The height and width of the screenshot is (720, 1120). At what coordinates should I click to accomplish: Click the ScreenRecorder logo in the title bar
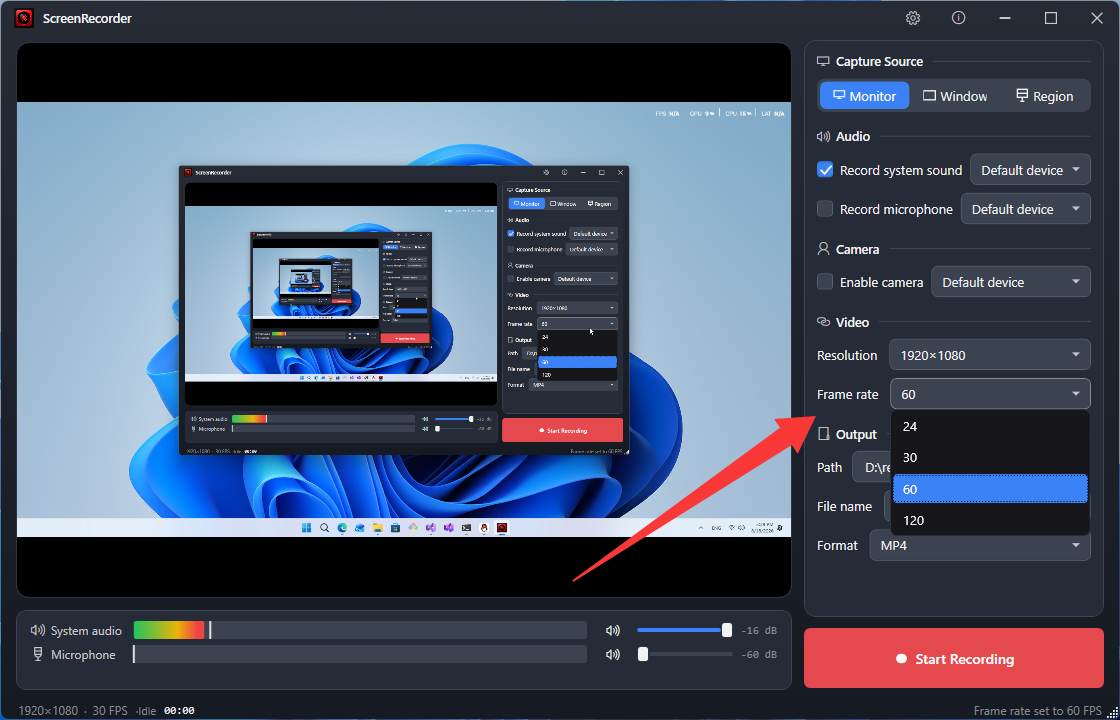tap(24, 19)
